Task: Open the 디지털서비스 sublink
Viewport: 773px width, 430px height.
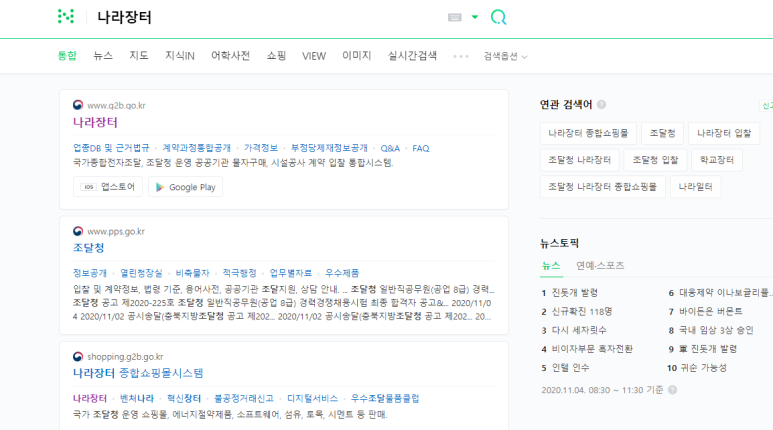Action: (x=313, y=398)
